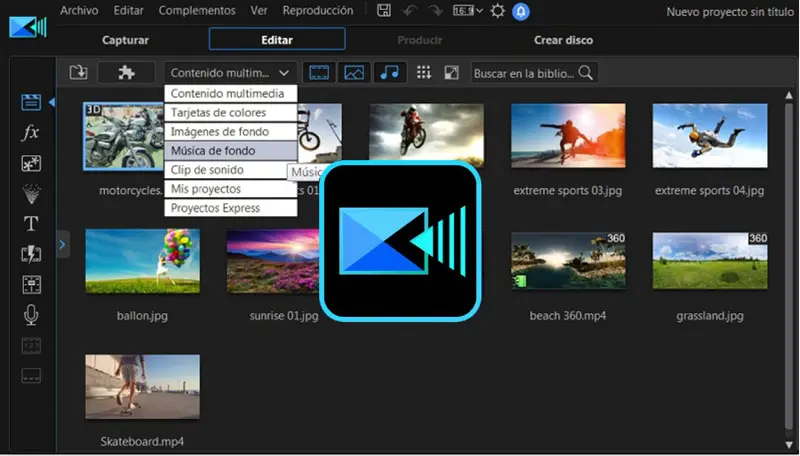The height and width of the screenshot is (456, 800).
Task: Open the Effects (fx) room
Action: 31,132
